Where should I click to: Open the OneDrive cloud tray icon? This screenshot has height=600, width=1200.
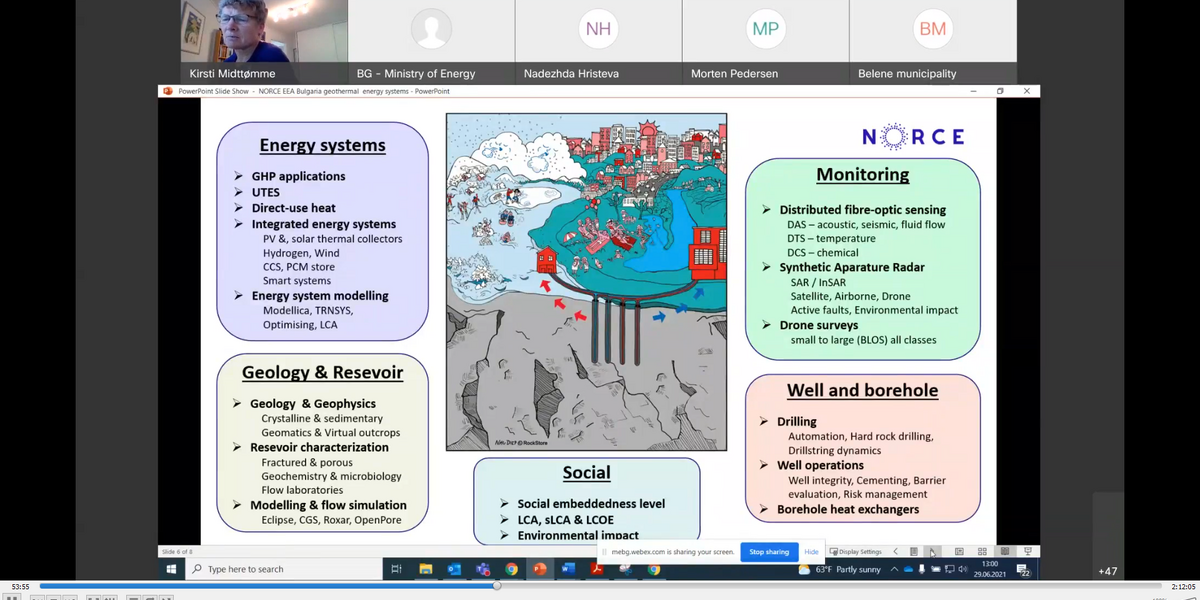[x=908, y=569]
